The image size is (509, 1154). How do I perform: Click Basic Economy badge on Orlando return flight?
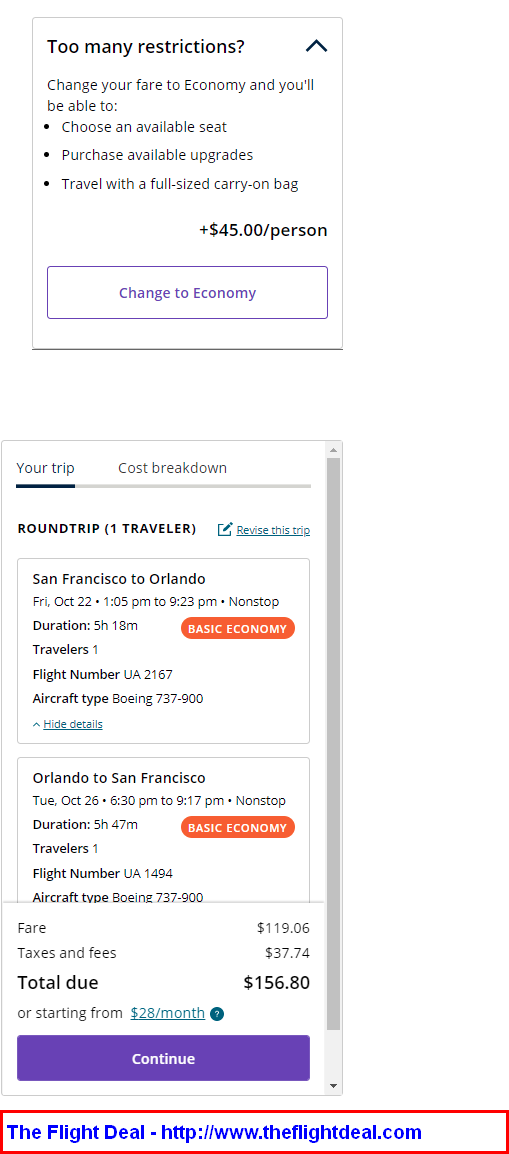238,827
